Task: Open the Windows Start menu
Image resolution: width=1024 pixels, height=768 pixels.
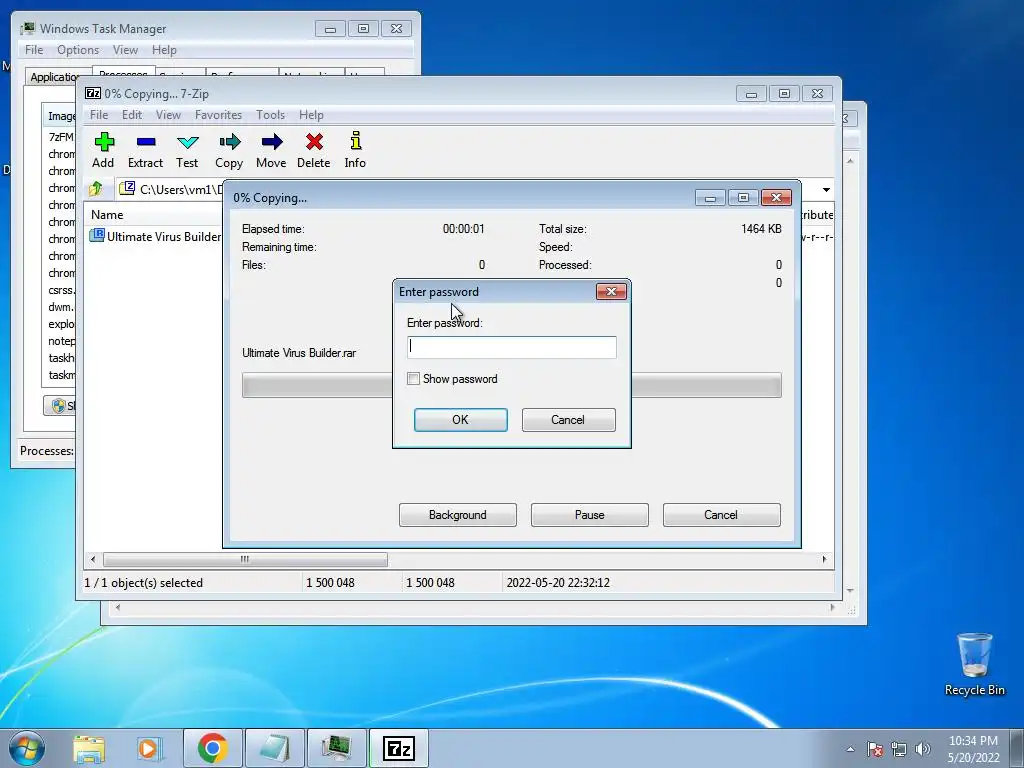Action: click(26, 748)
